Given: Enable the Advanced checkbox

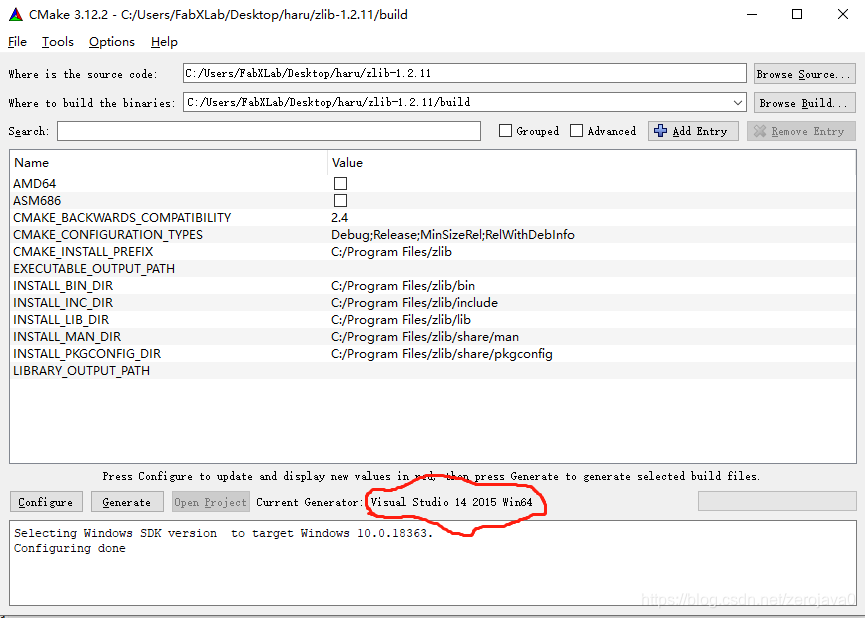Looking at the screenshot, I should pos(576,131).
